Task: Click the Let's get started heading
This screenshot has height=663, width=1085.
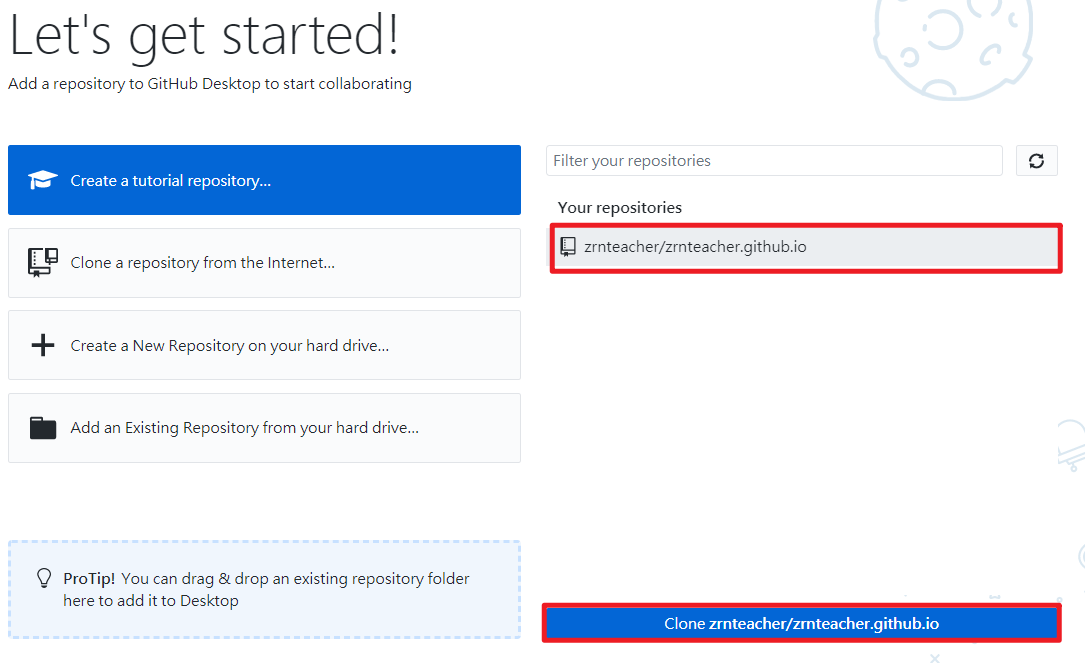Action: click(x=204, y=36)
